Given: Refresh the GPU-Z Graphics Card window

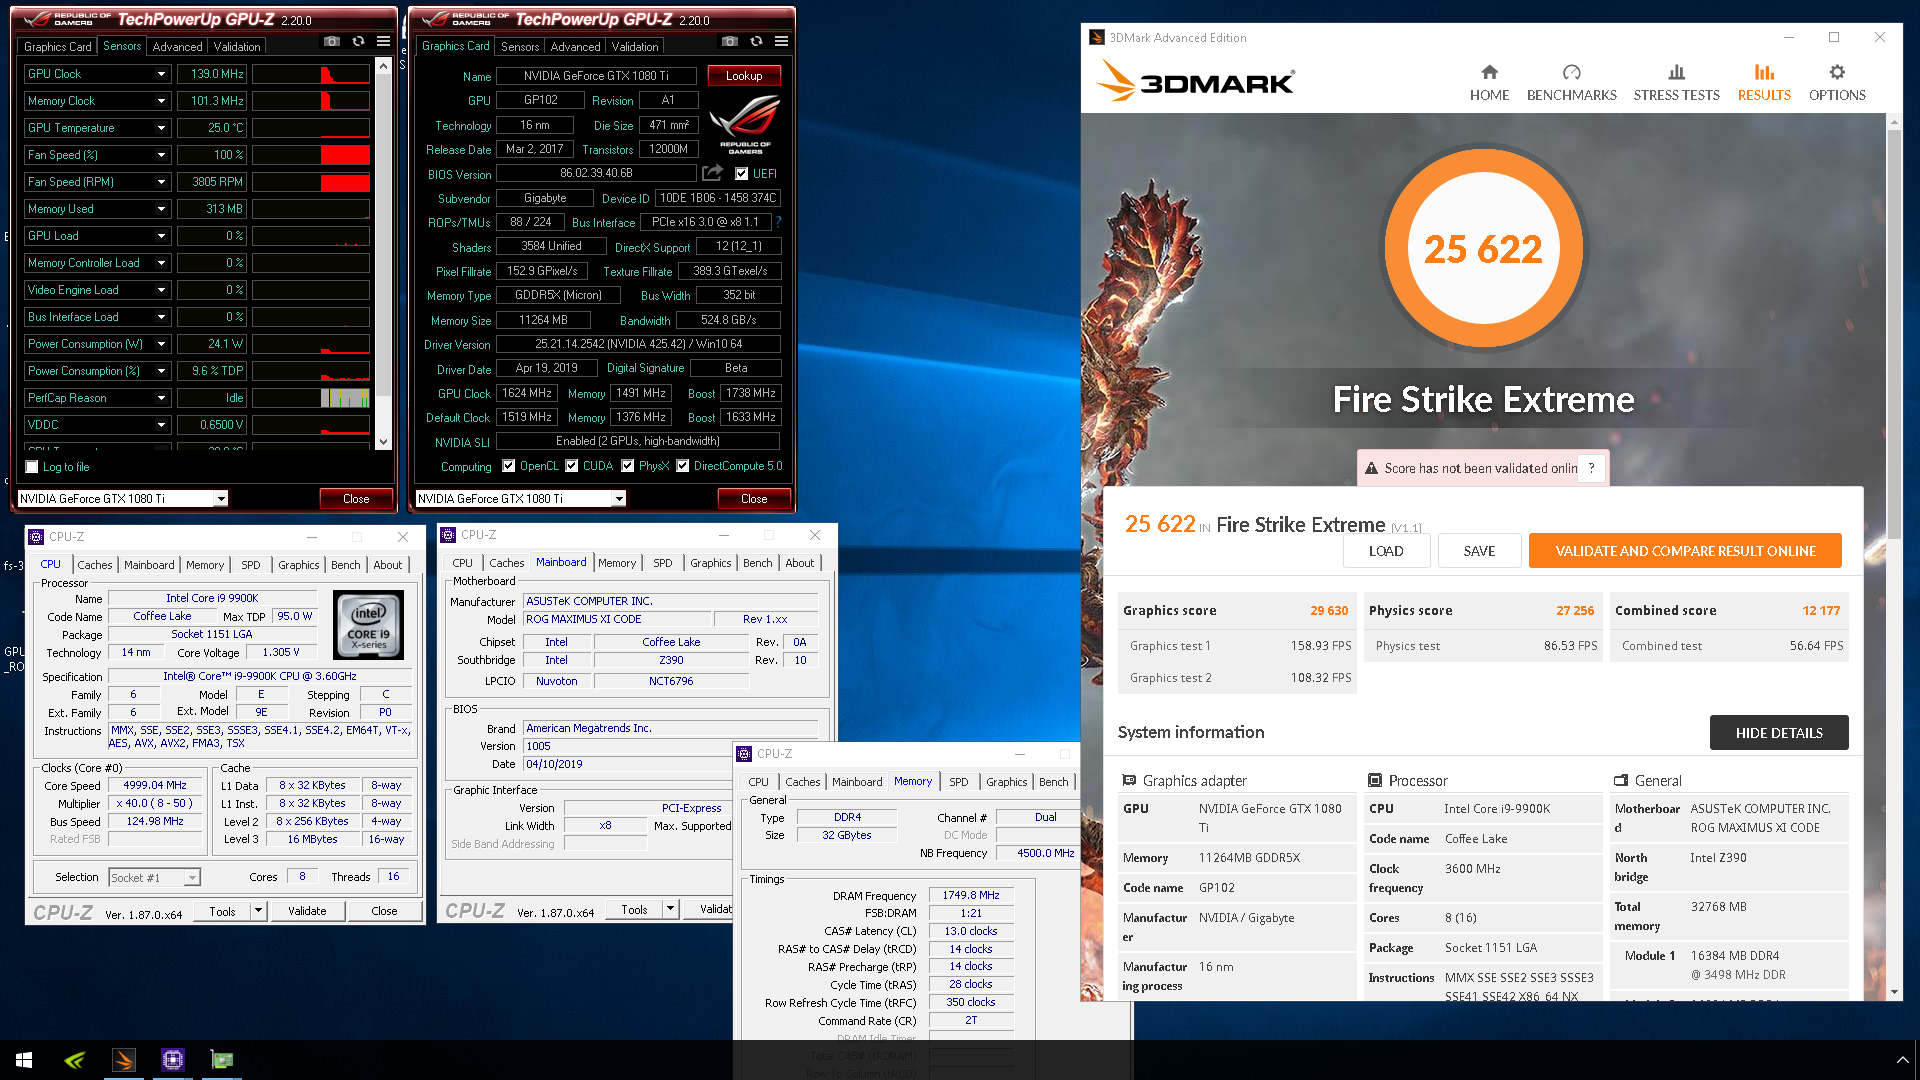Looking at the screenshot, I should tap(756, 41).
